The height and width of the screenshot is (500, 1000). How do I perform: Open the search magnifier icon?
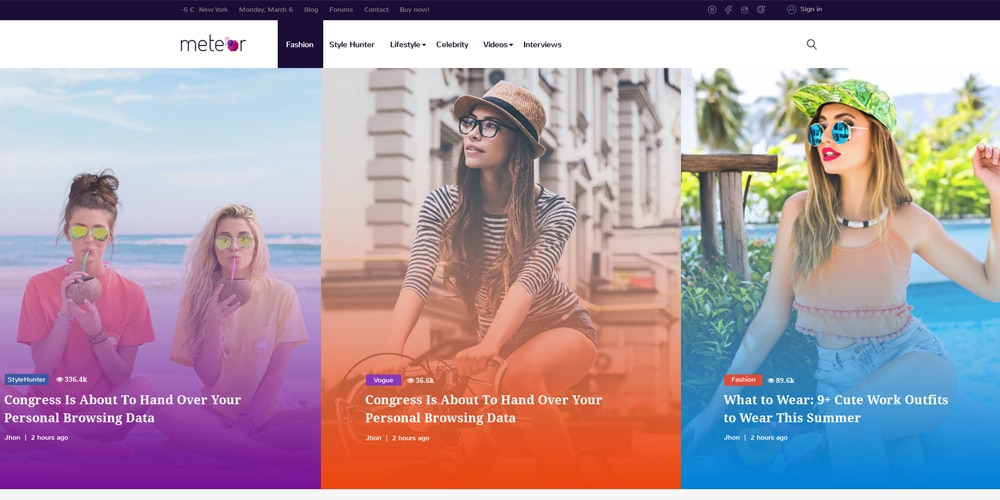click(x=811, y=44)
